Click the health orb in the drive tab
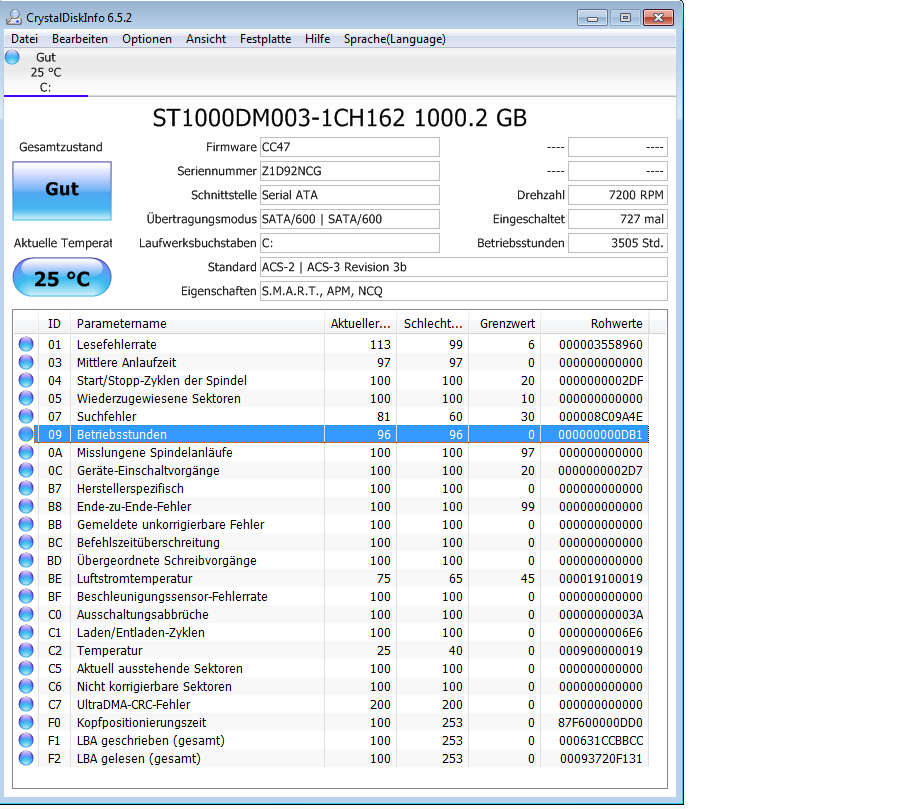The width and height of the screenshot is (913, 809). point(12,57)
